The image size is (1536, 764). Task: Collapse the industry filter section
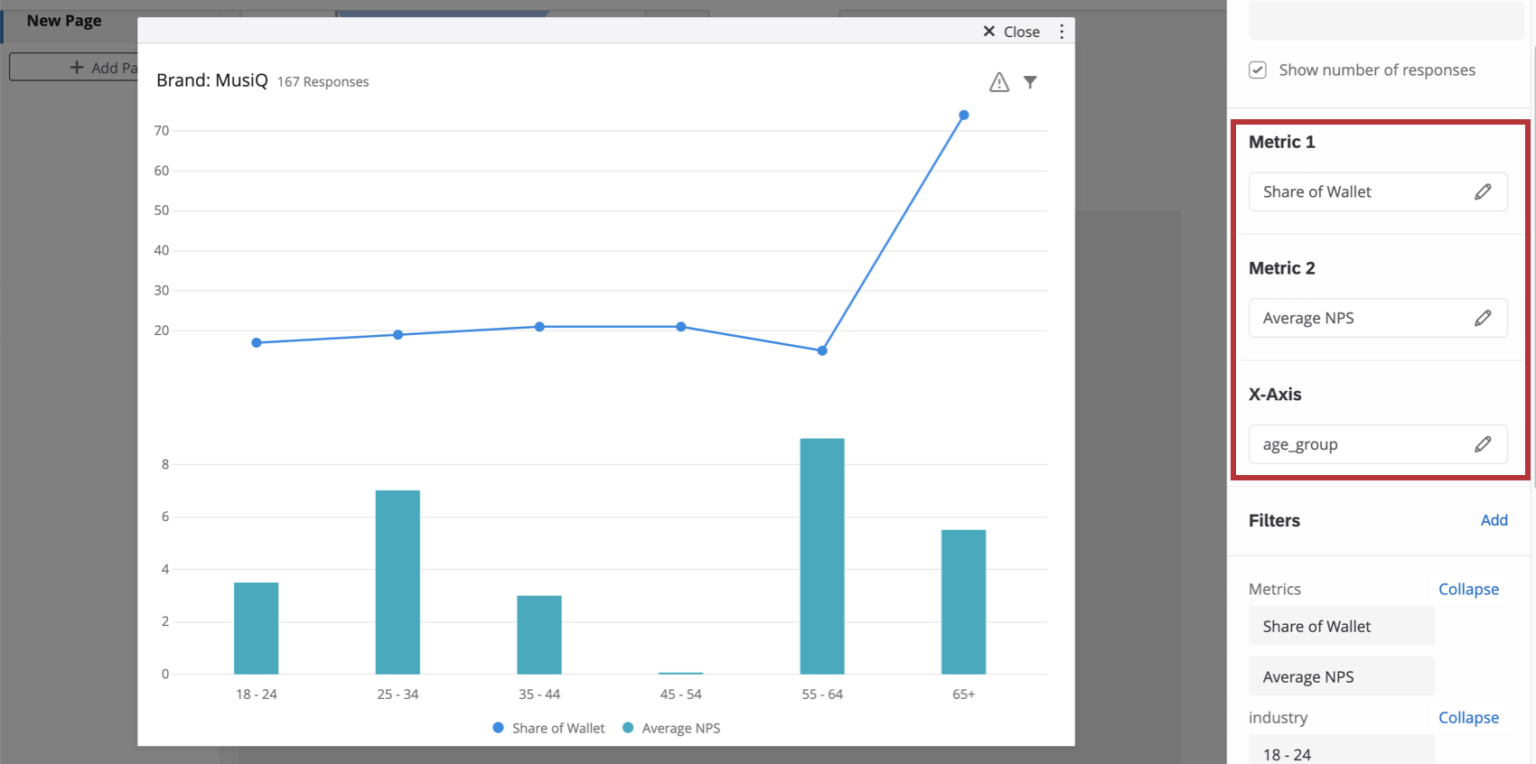point(1468,717)
